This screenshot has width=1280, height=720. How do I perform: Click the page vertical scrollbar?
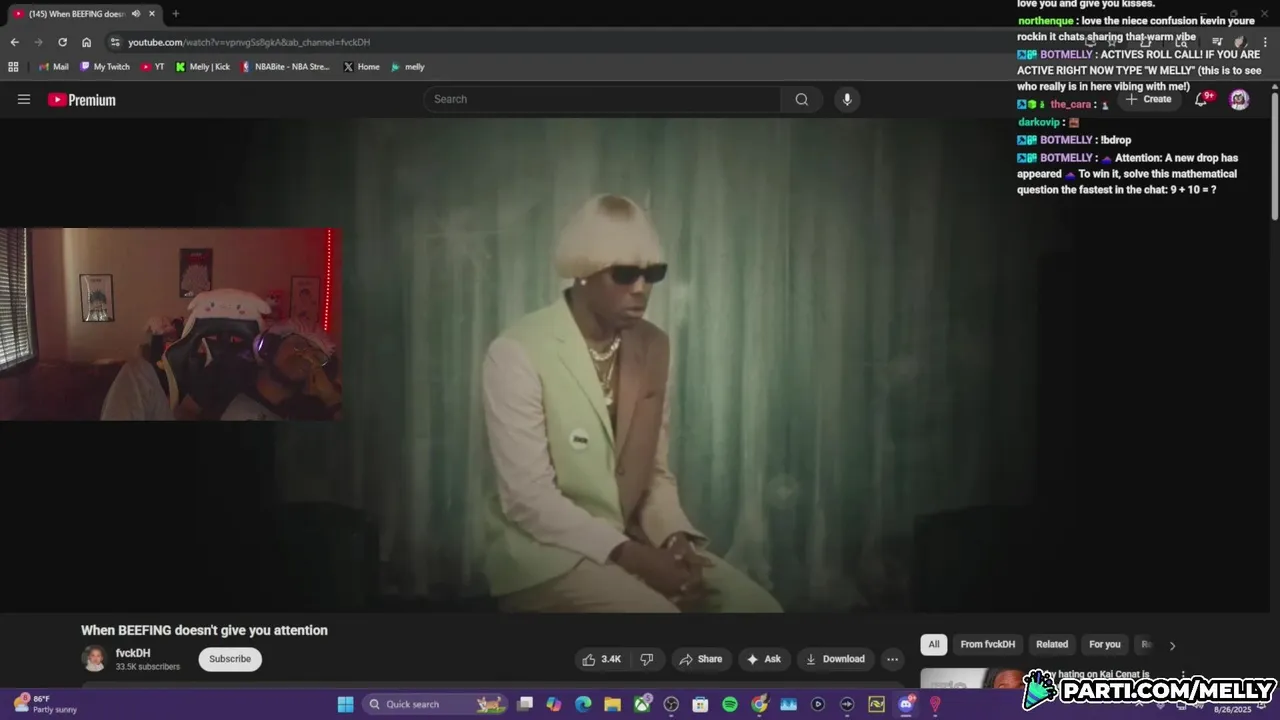pyautogui.click(x=1275, y=155)
